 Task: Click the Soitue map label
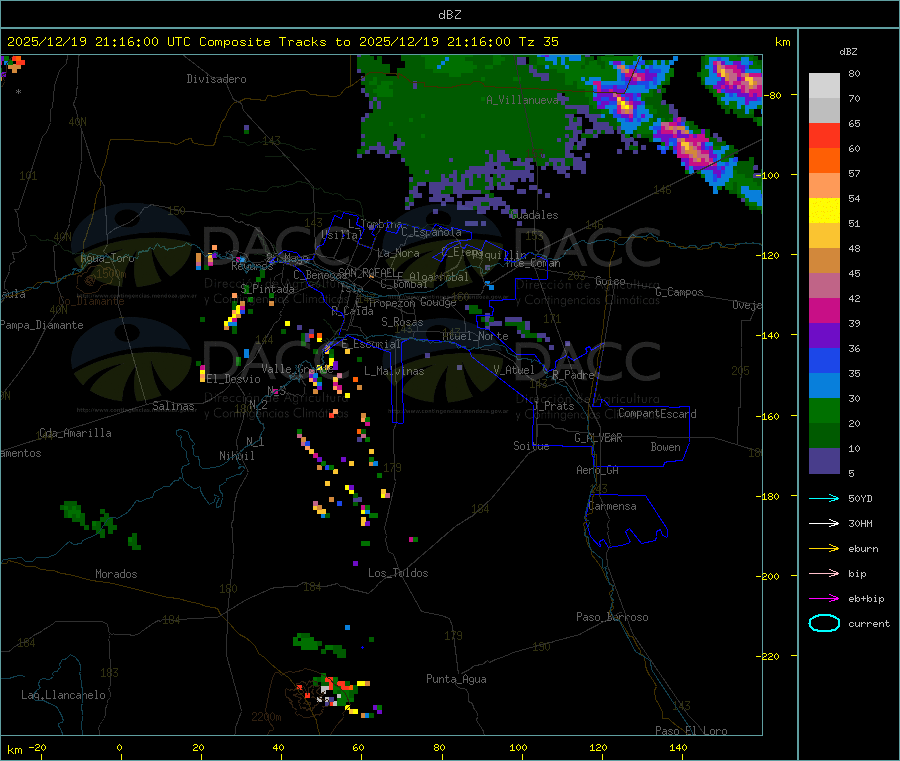click(x=531, y=446)
